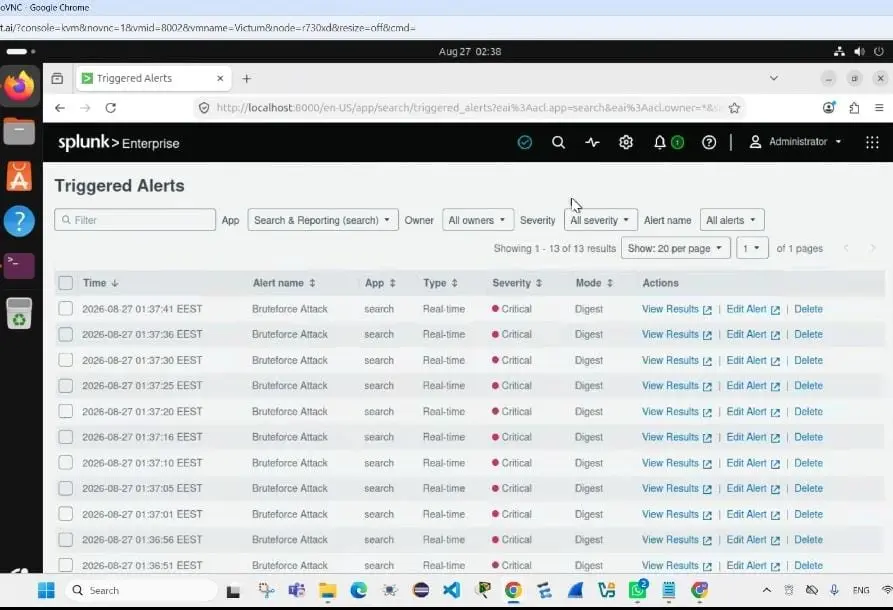893x610 pixels.
Task: Open the notifications bell icon
Action: pos(659,142)
